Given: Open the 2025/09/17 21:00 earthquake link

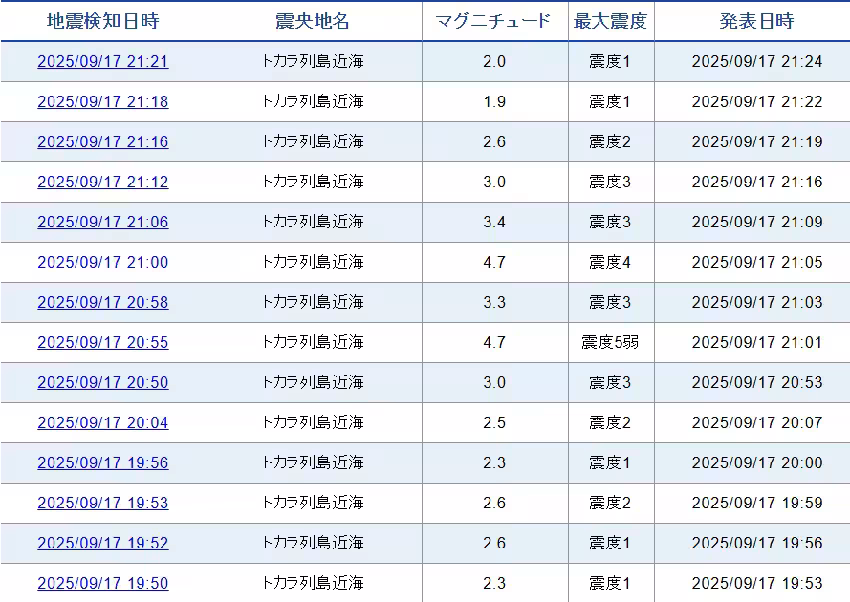Looking at the screenshot, I should [x=102, y=262].
